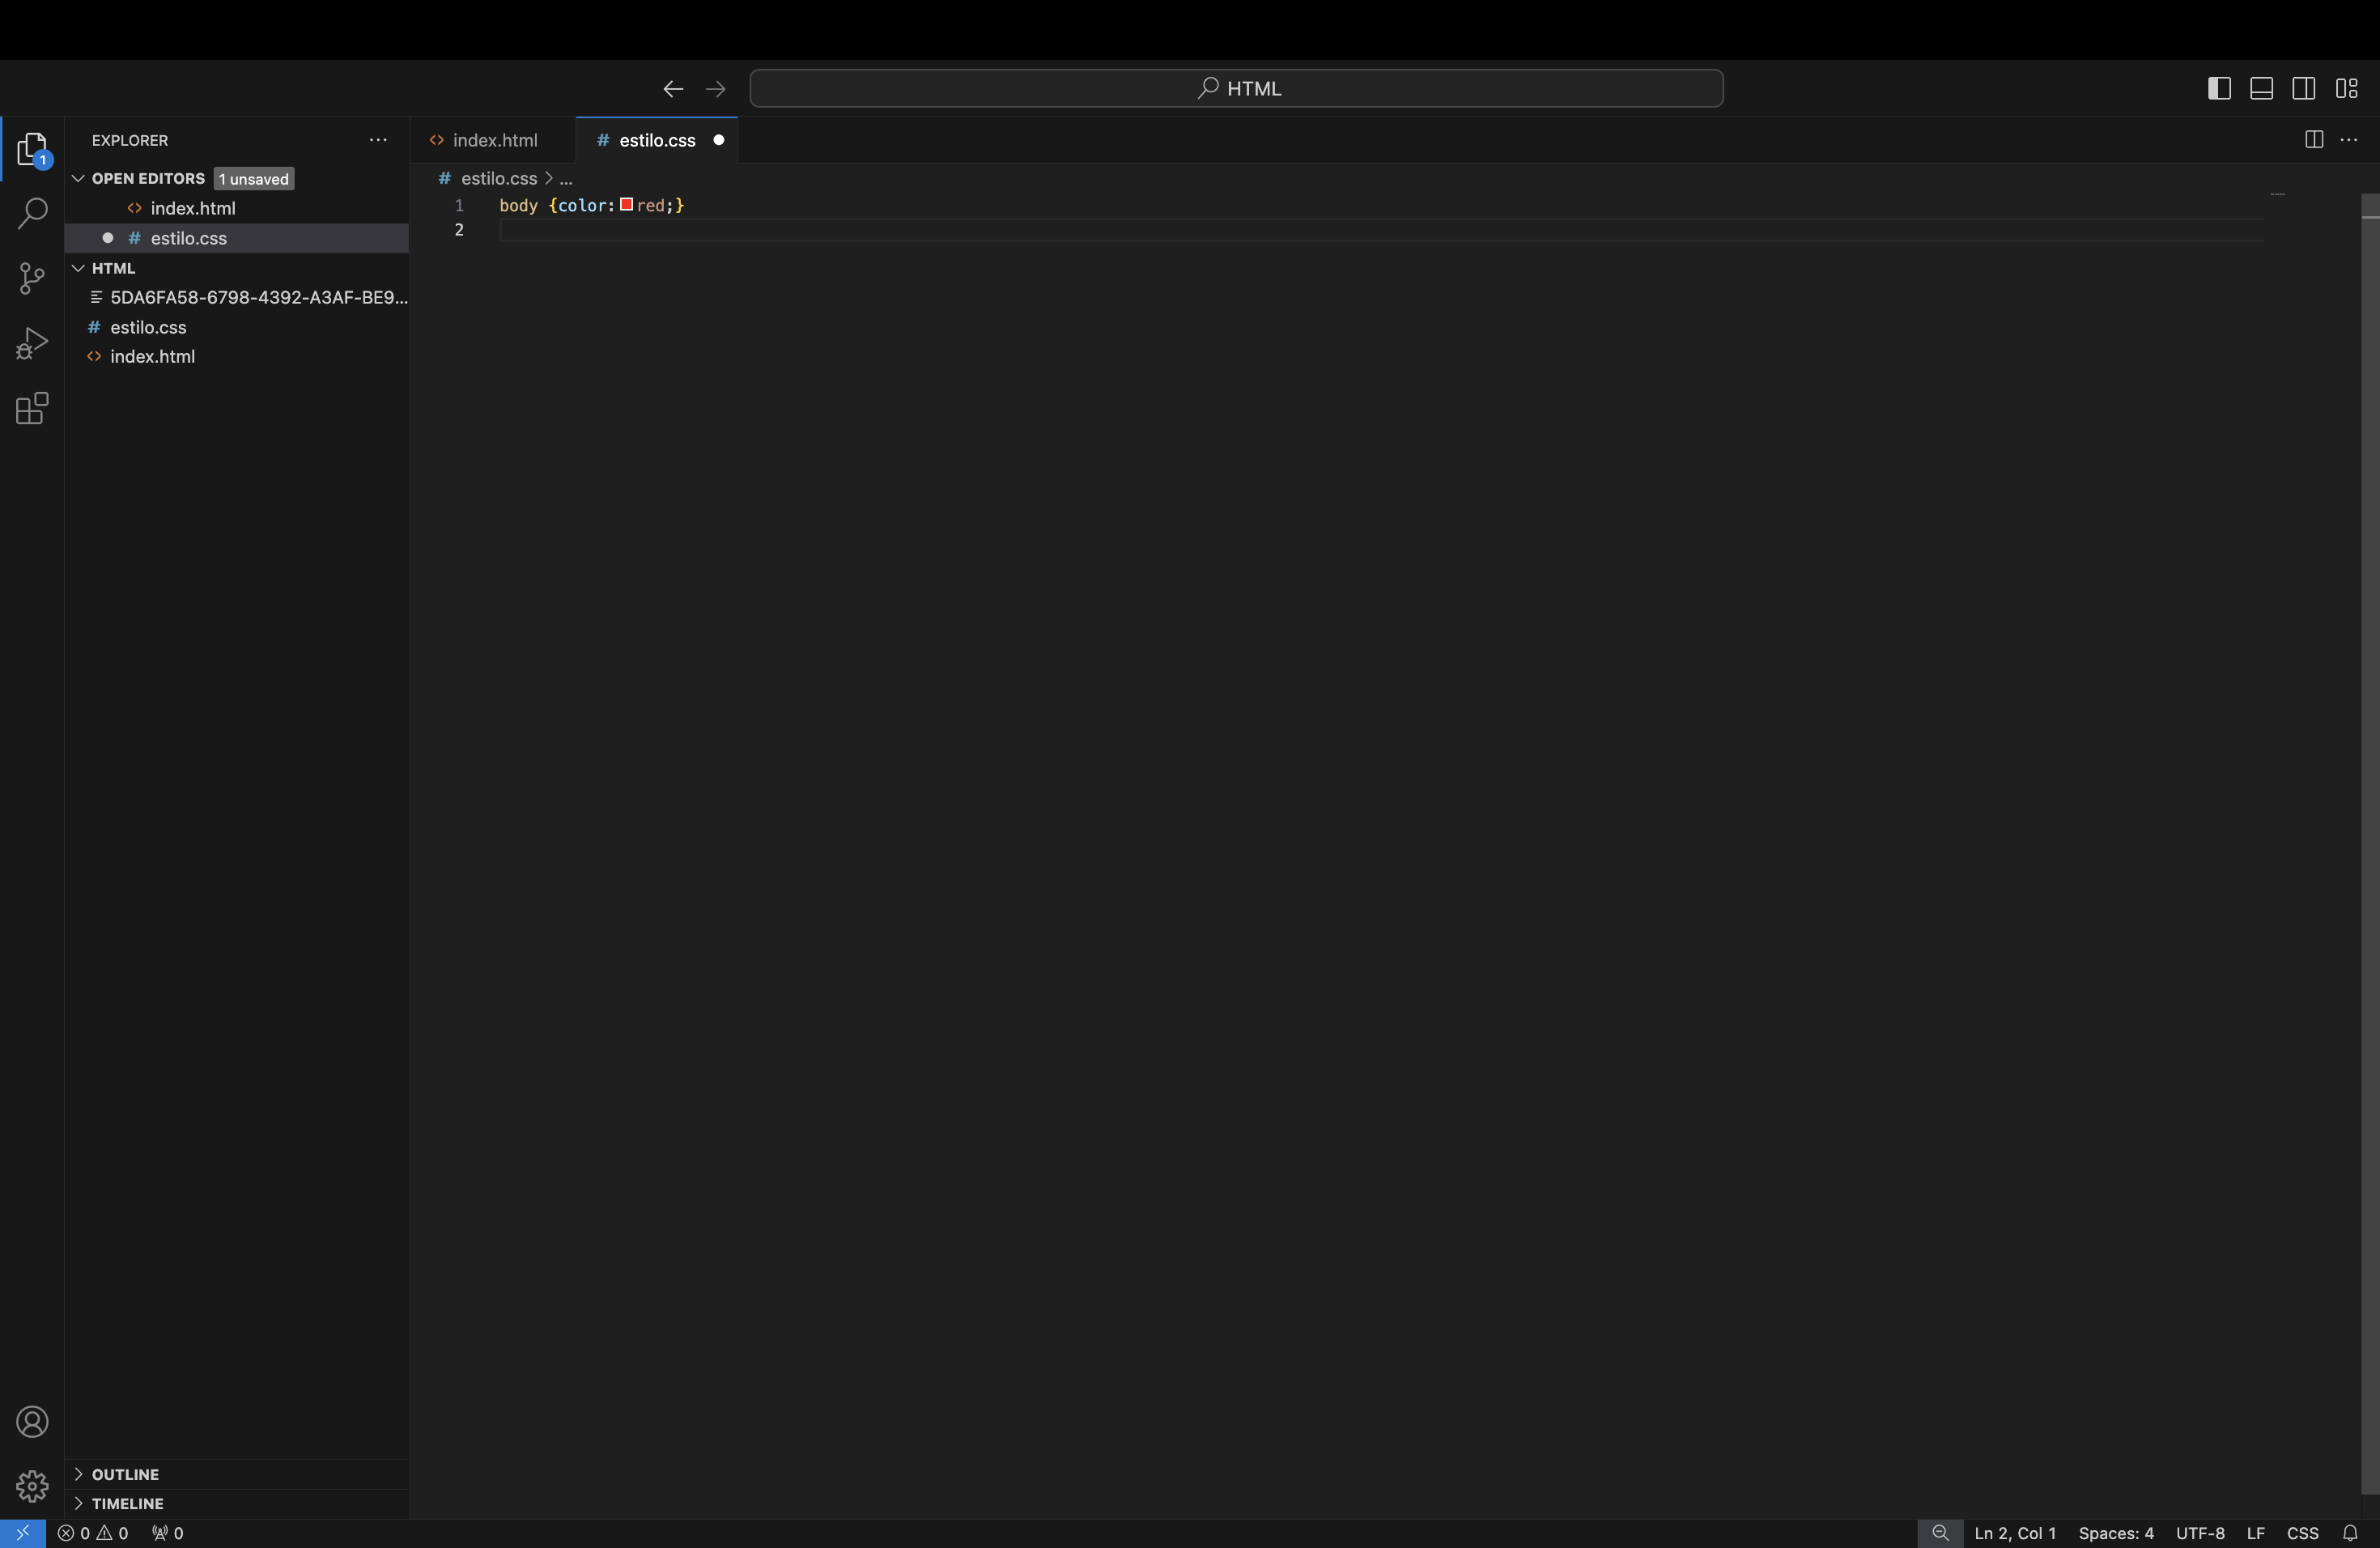Click the Ln 2, Col 1 position indicator
The width and height of the screenshot is (2380, 1548).
click(x=2015, y=1533)
